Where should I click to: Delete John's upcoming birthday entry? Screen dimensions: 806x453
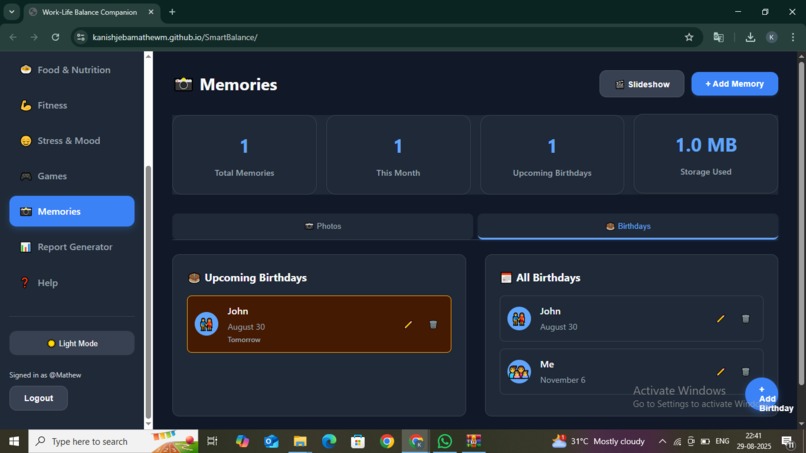click(x=433, y=324)
